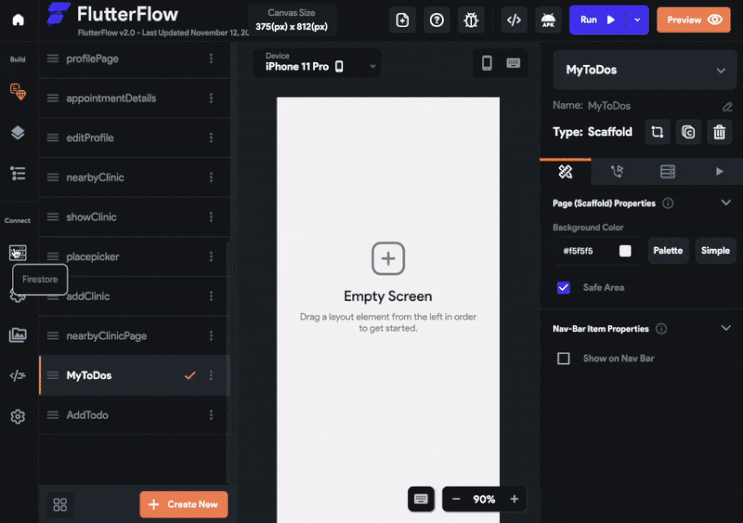Toggle keyboard icon beside zoom control
Screen dimensions: 743x523
(x=421, y=499)
